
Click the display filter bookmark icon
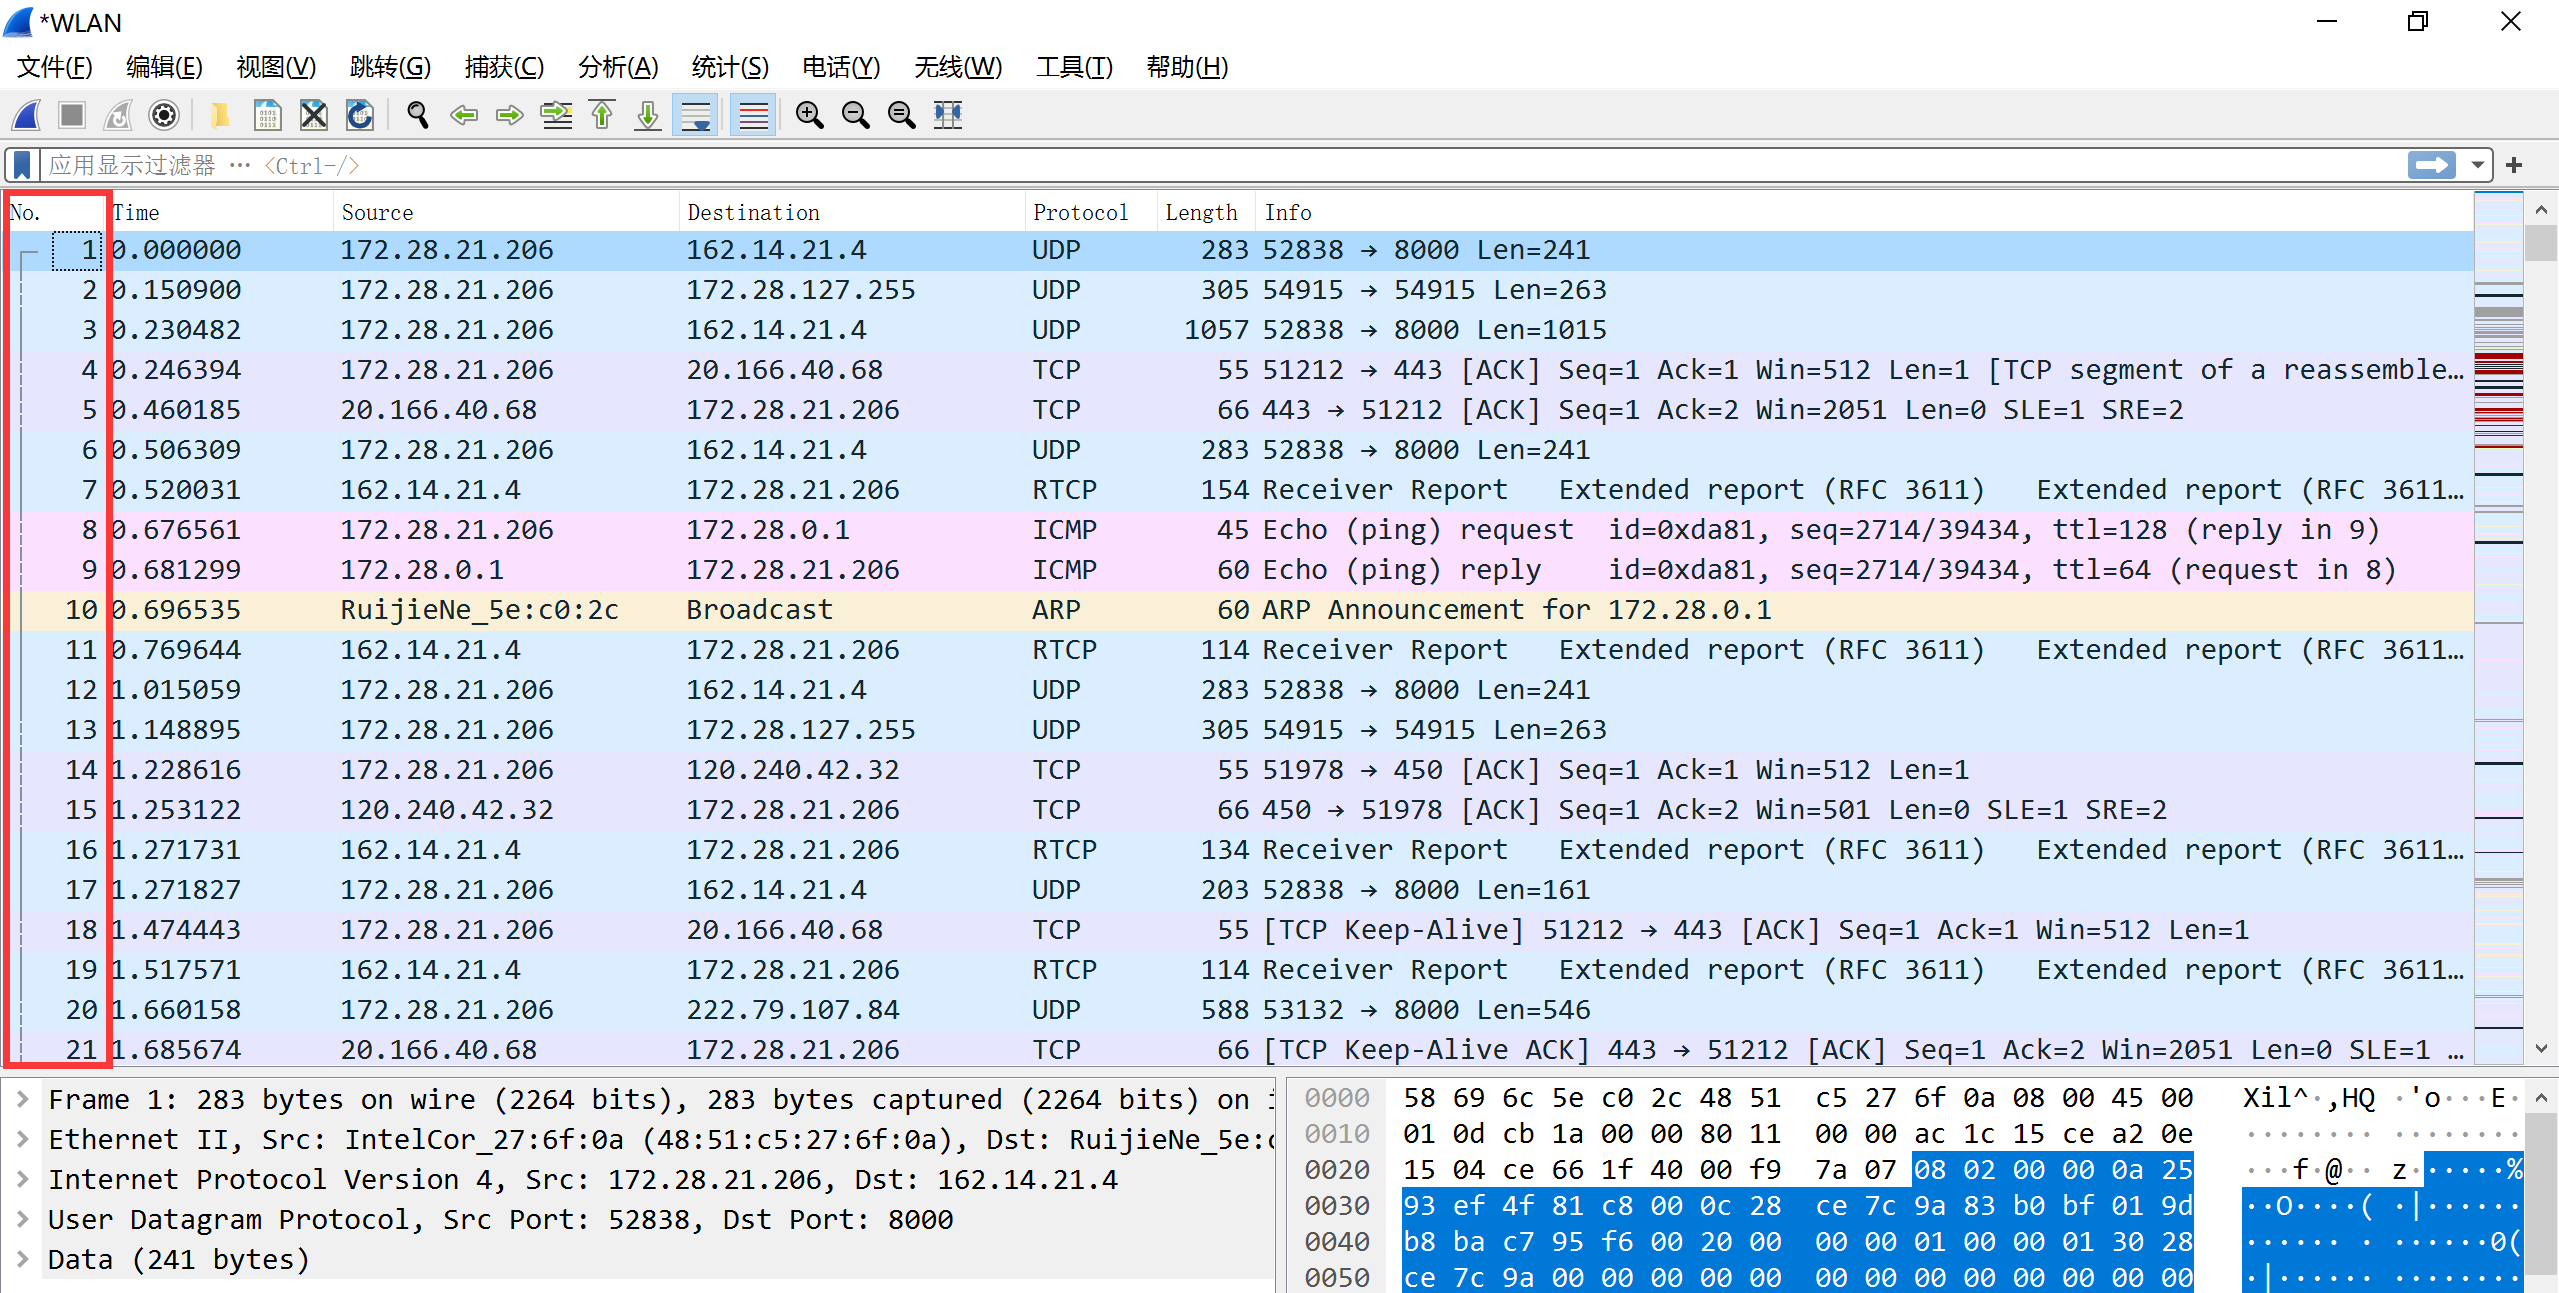click(21, 165)
